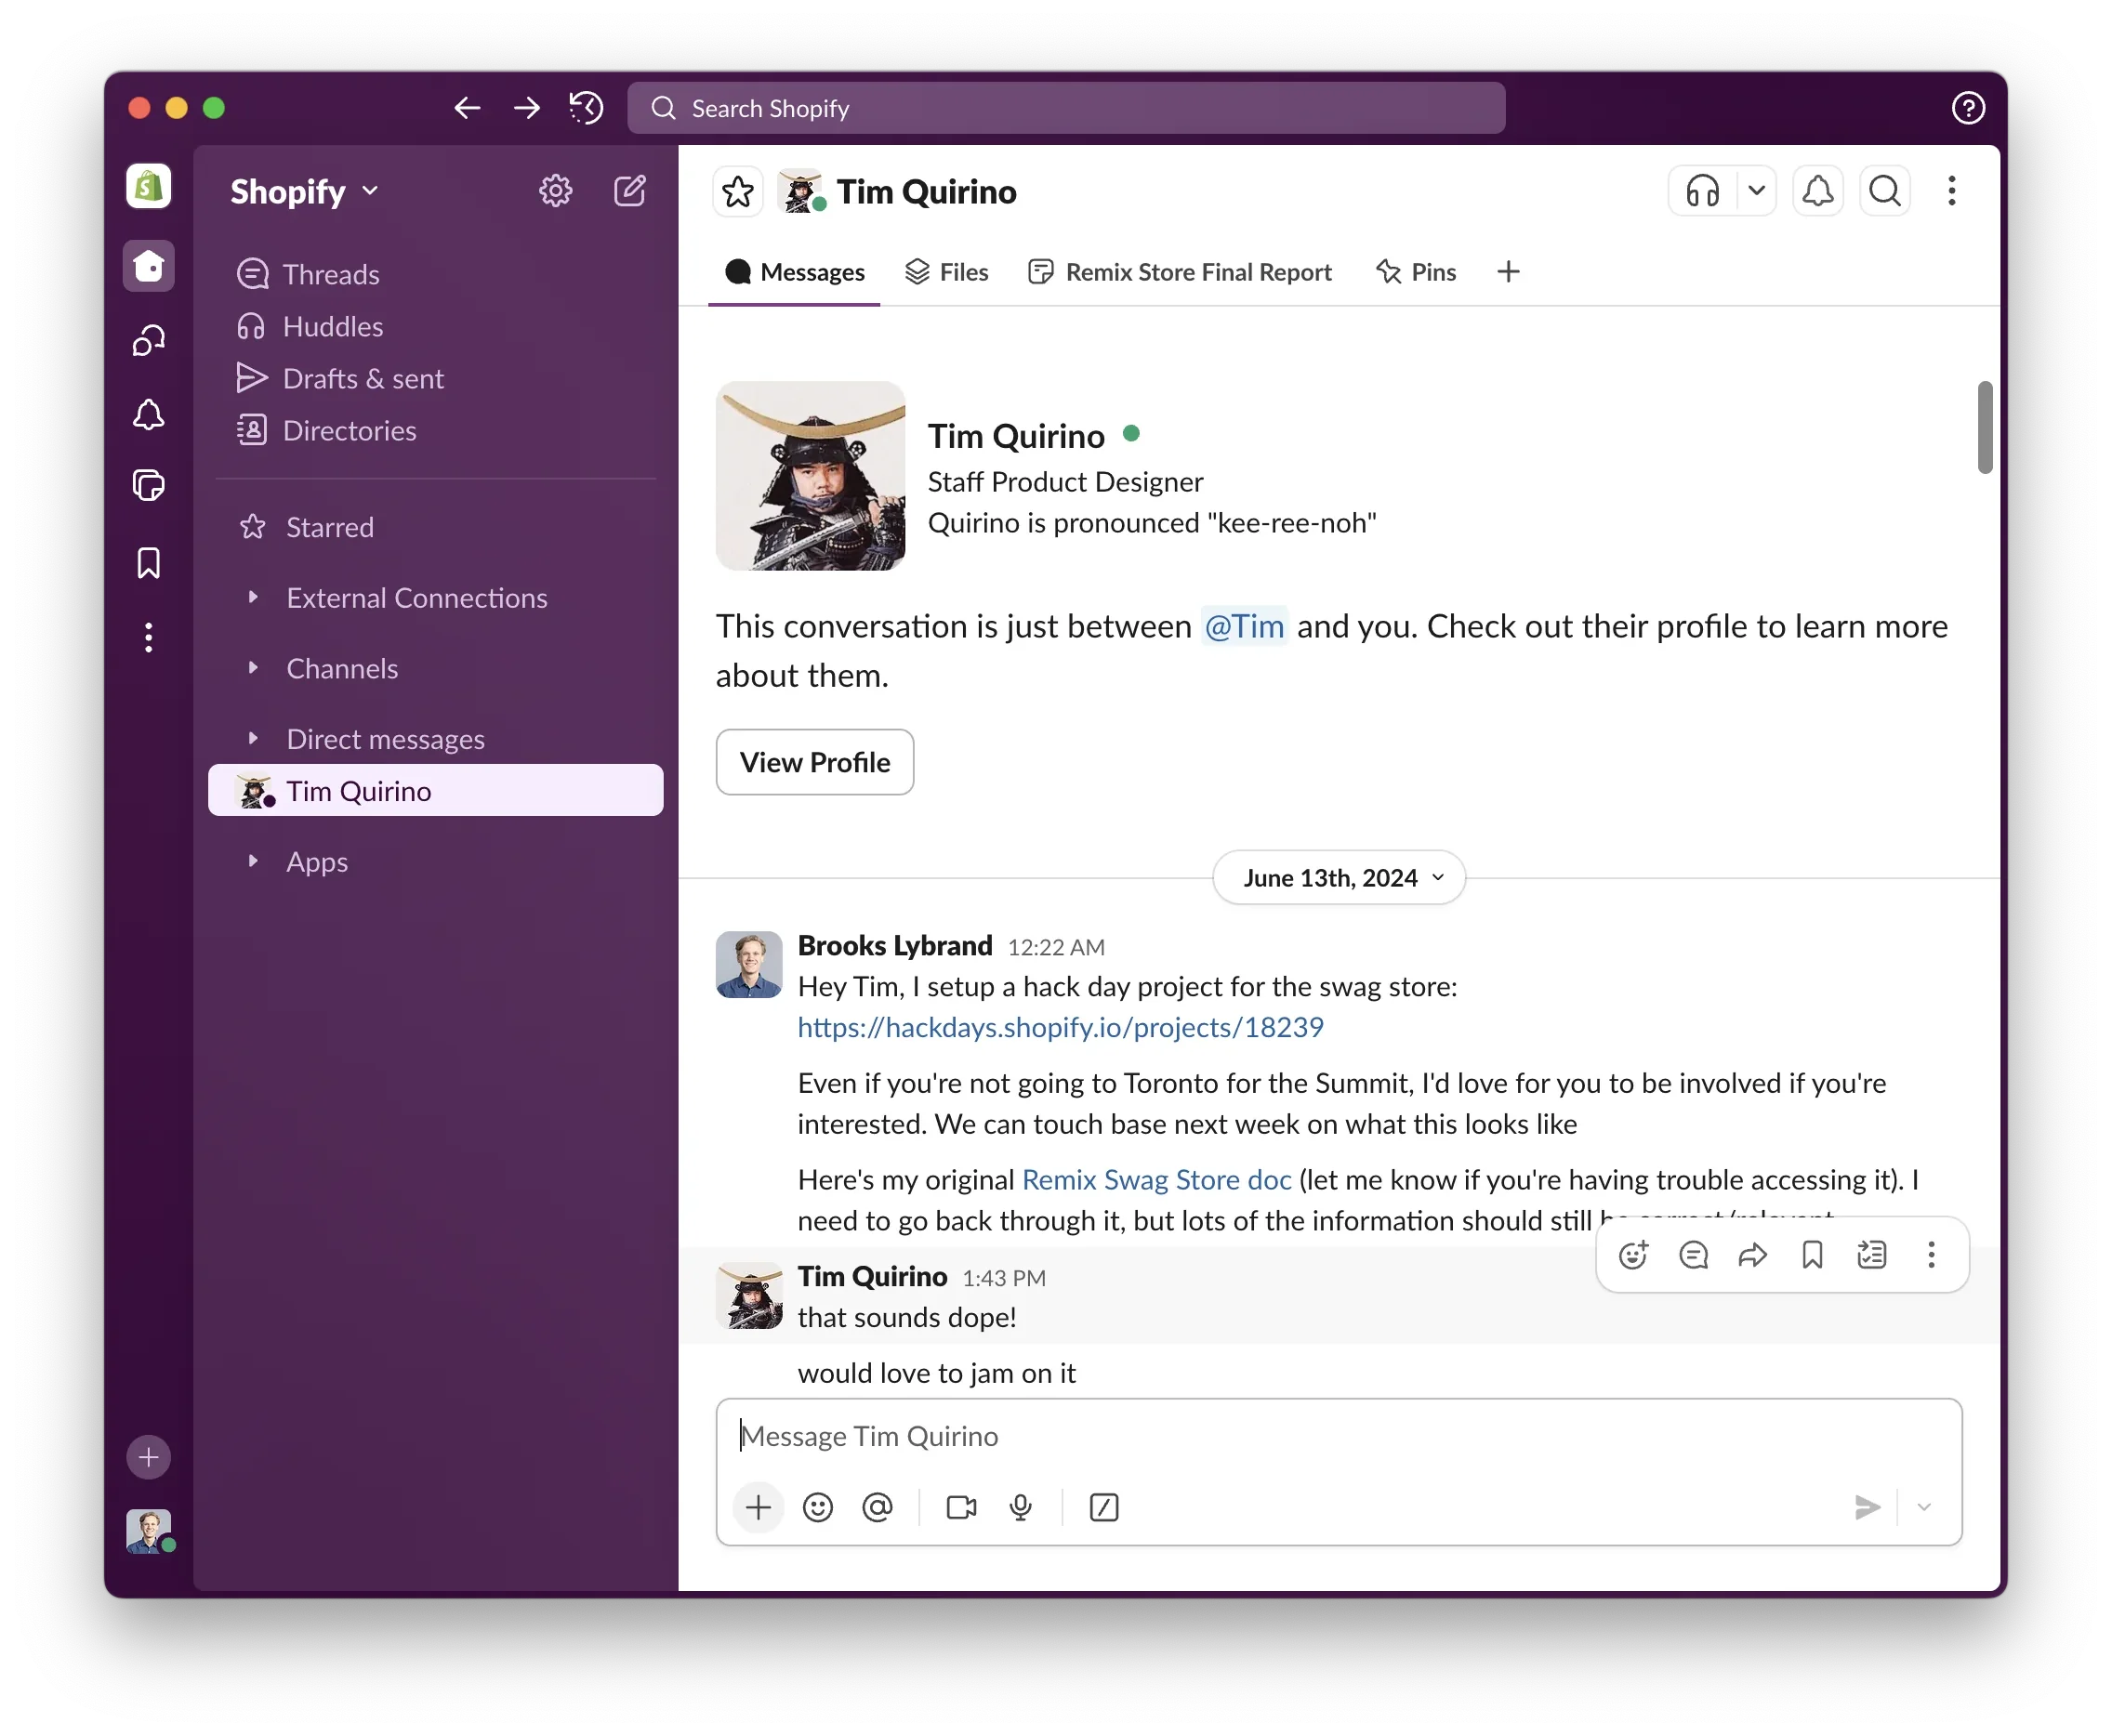
Task: Compose a new message with the pencil icon
Action: 629,191
